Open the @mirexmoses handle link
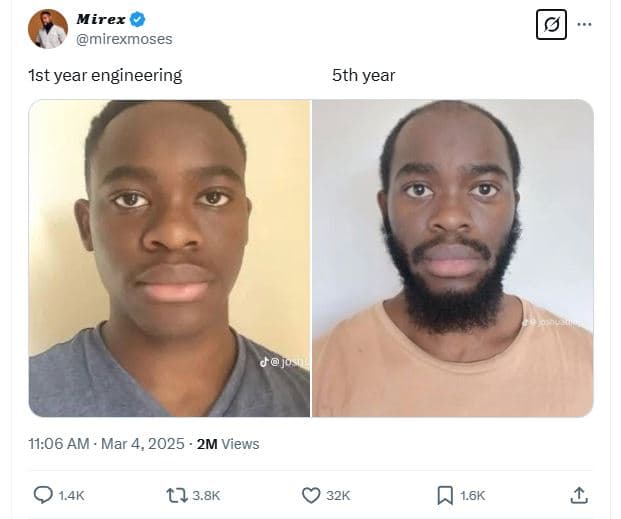 124,39
